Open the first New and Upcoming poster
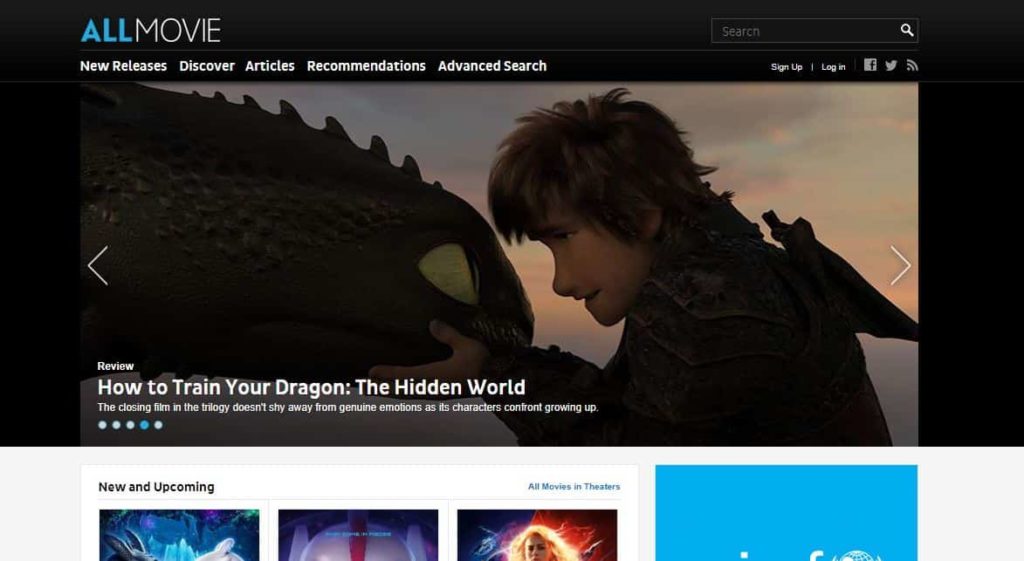This screenshot has width=1024, height=561. pyautogui.click(x=179, y=535)
